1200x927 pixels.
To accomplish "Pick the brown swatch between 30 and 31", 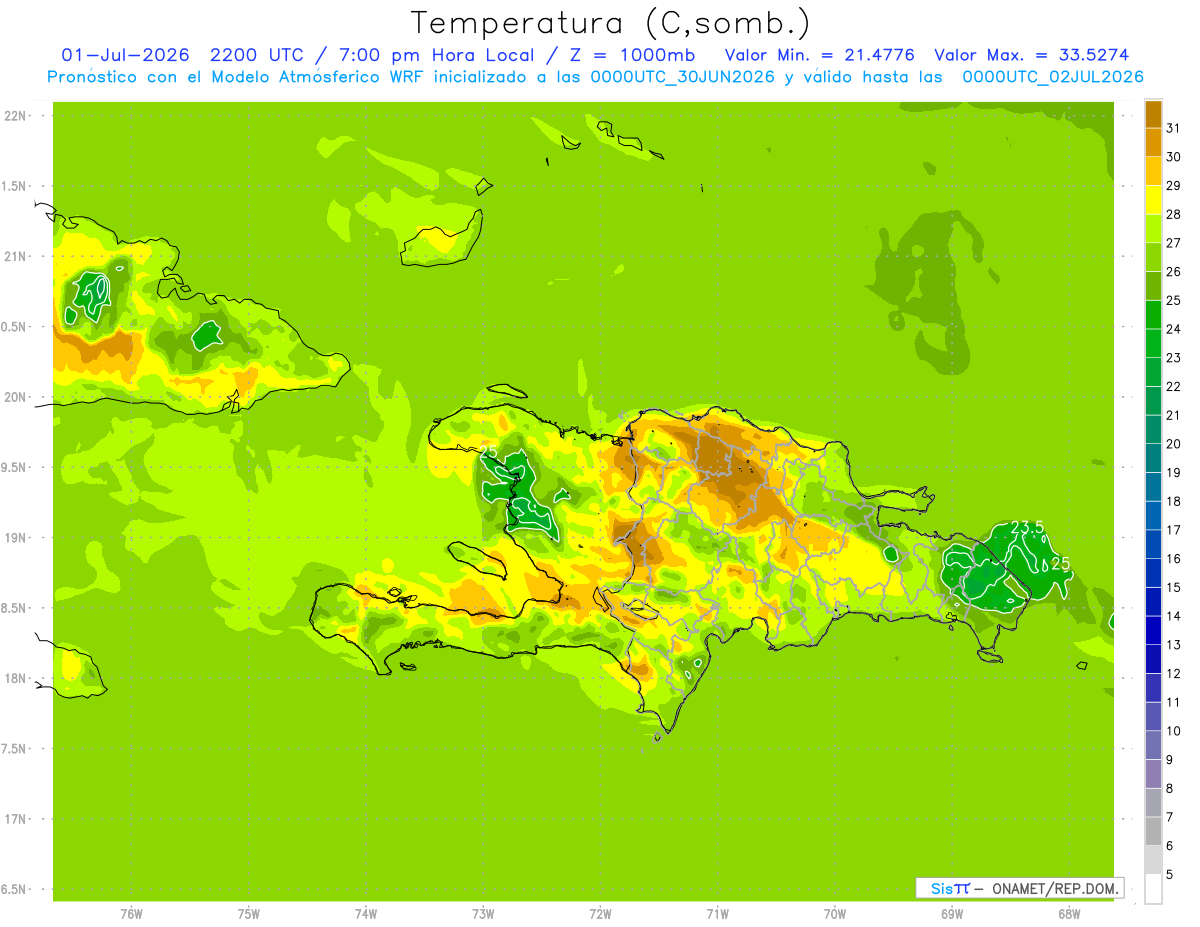I will point(1153,142).
